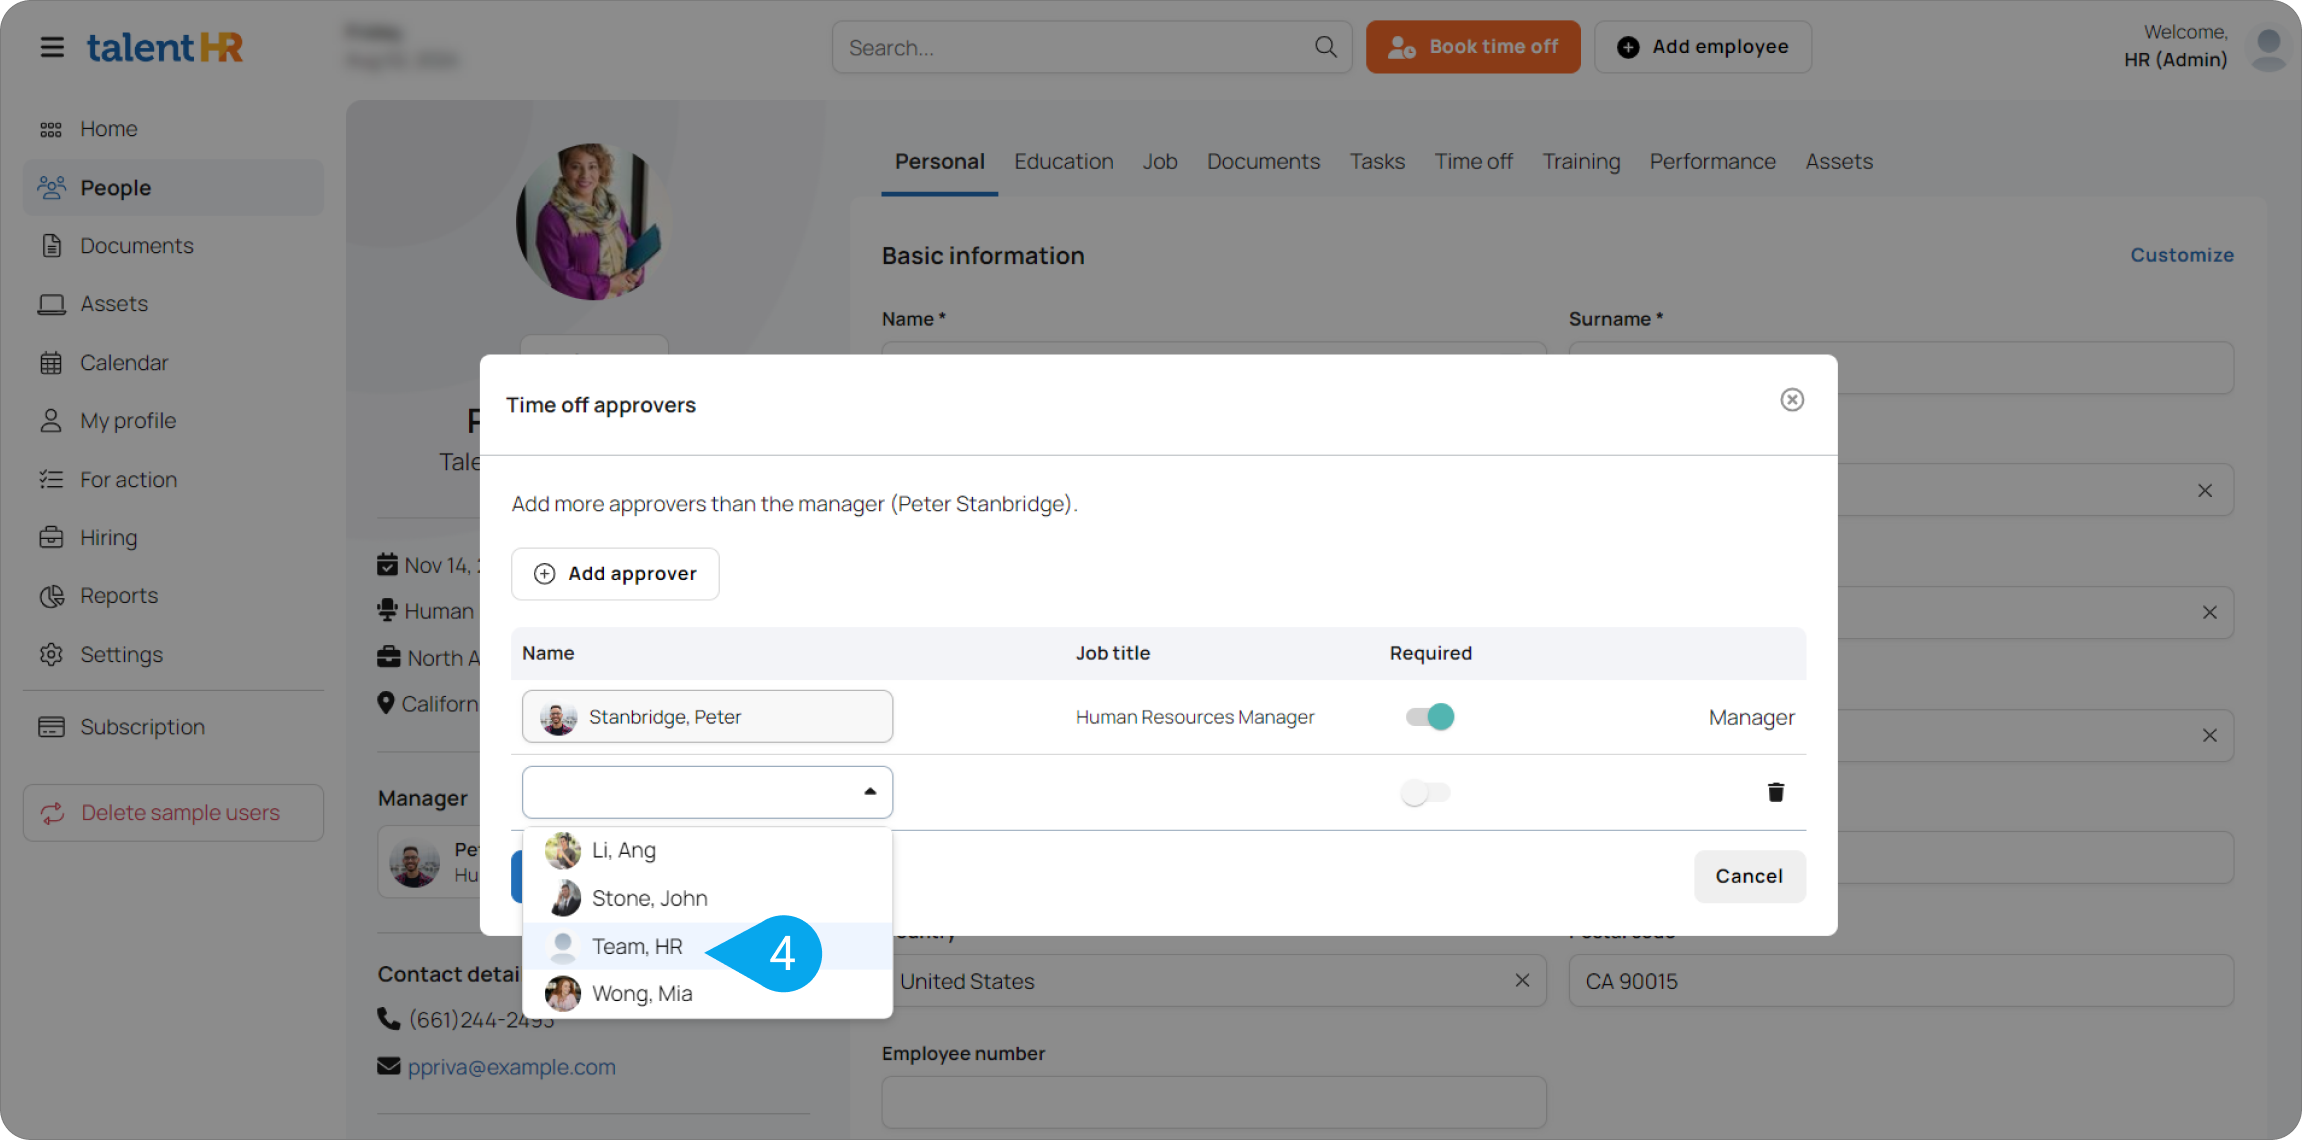Click the search magnifier icon
The width and height of the screenshot is (2302, 1140).
click(1325, 47)
